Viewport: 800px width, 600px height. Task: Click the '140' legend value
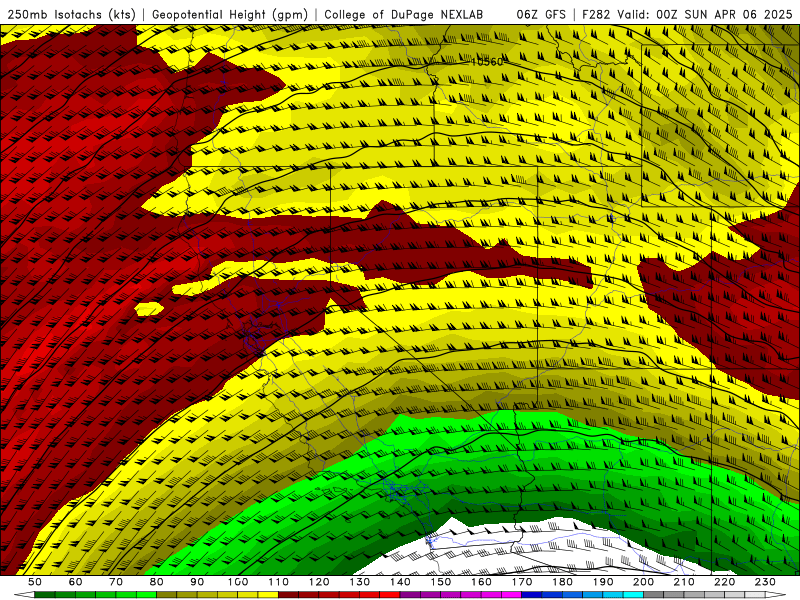click(x=400, y=582)
